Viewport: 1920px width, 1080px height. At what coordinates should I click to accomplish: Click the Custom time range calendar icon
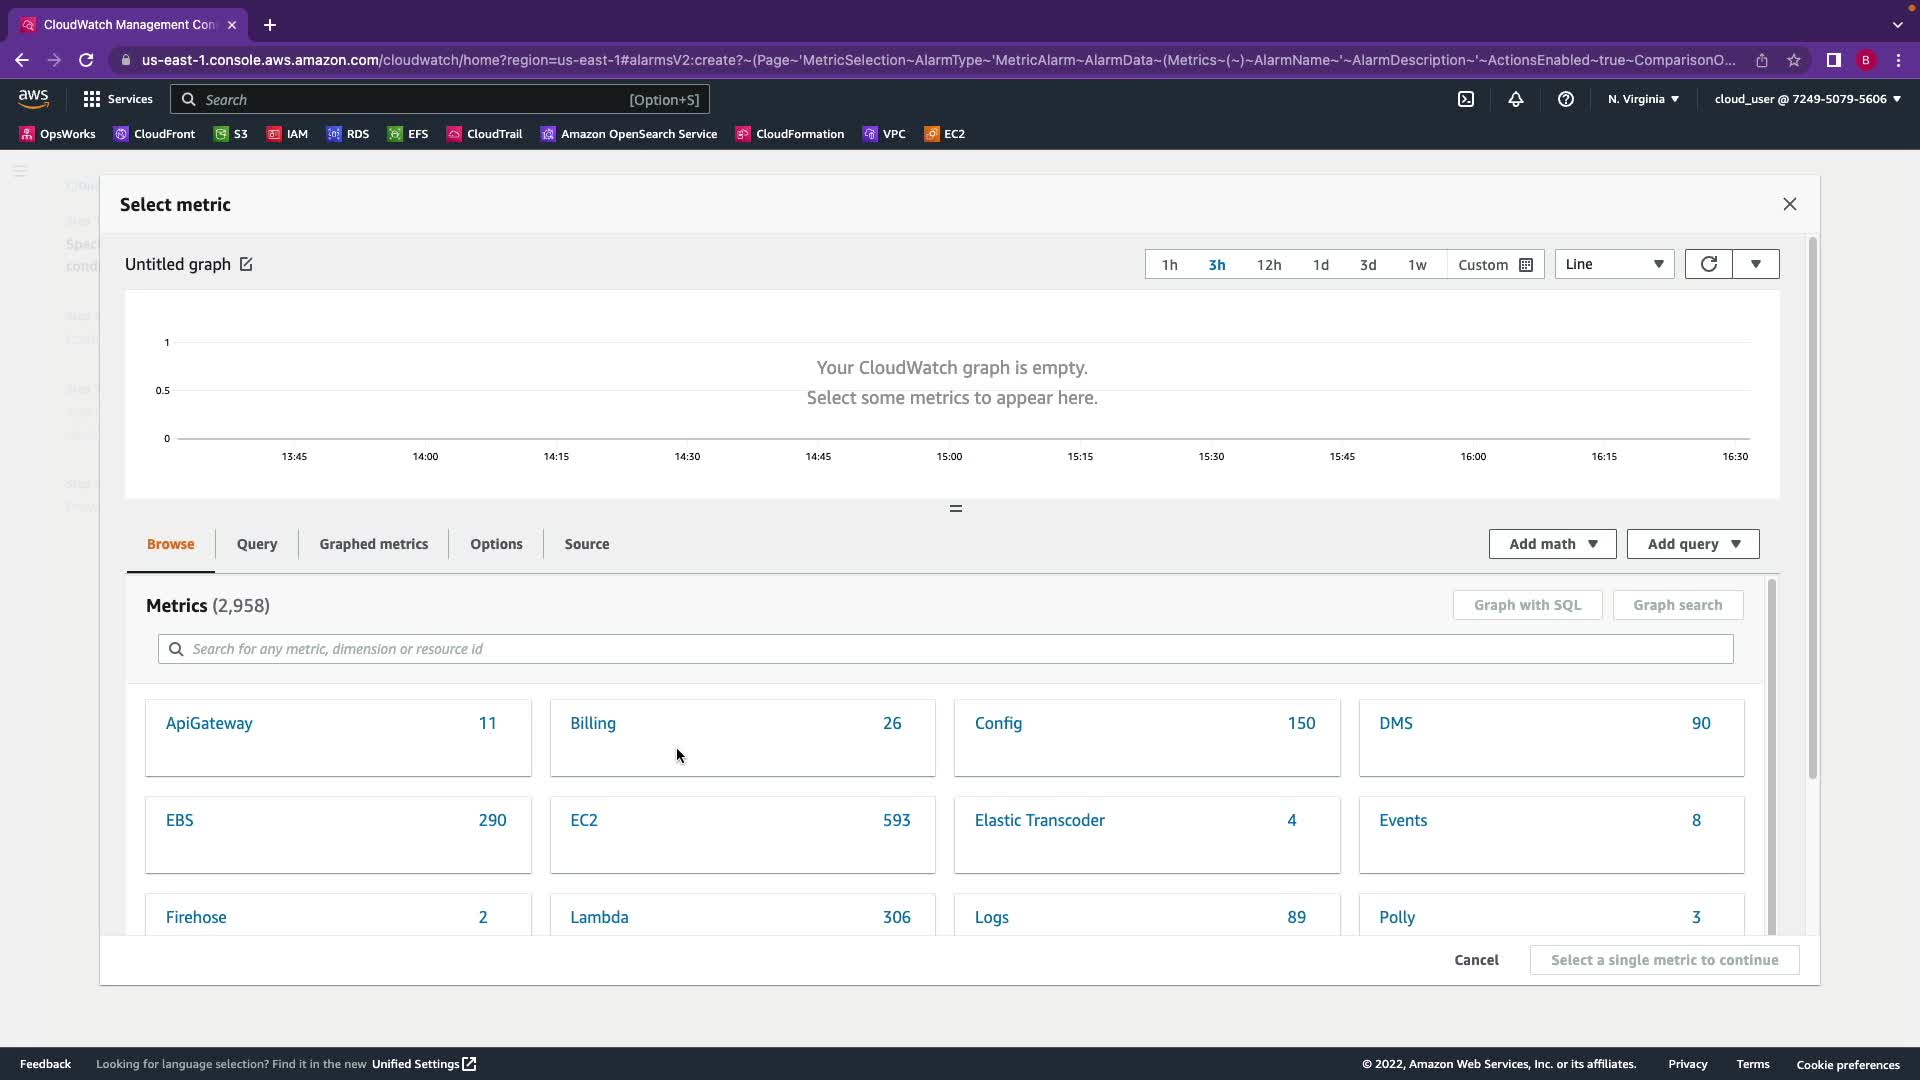pyautogui.click(x=1526, y=265)
